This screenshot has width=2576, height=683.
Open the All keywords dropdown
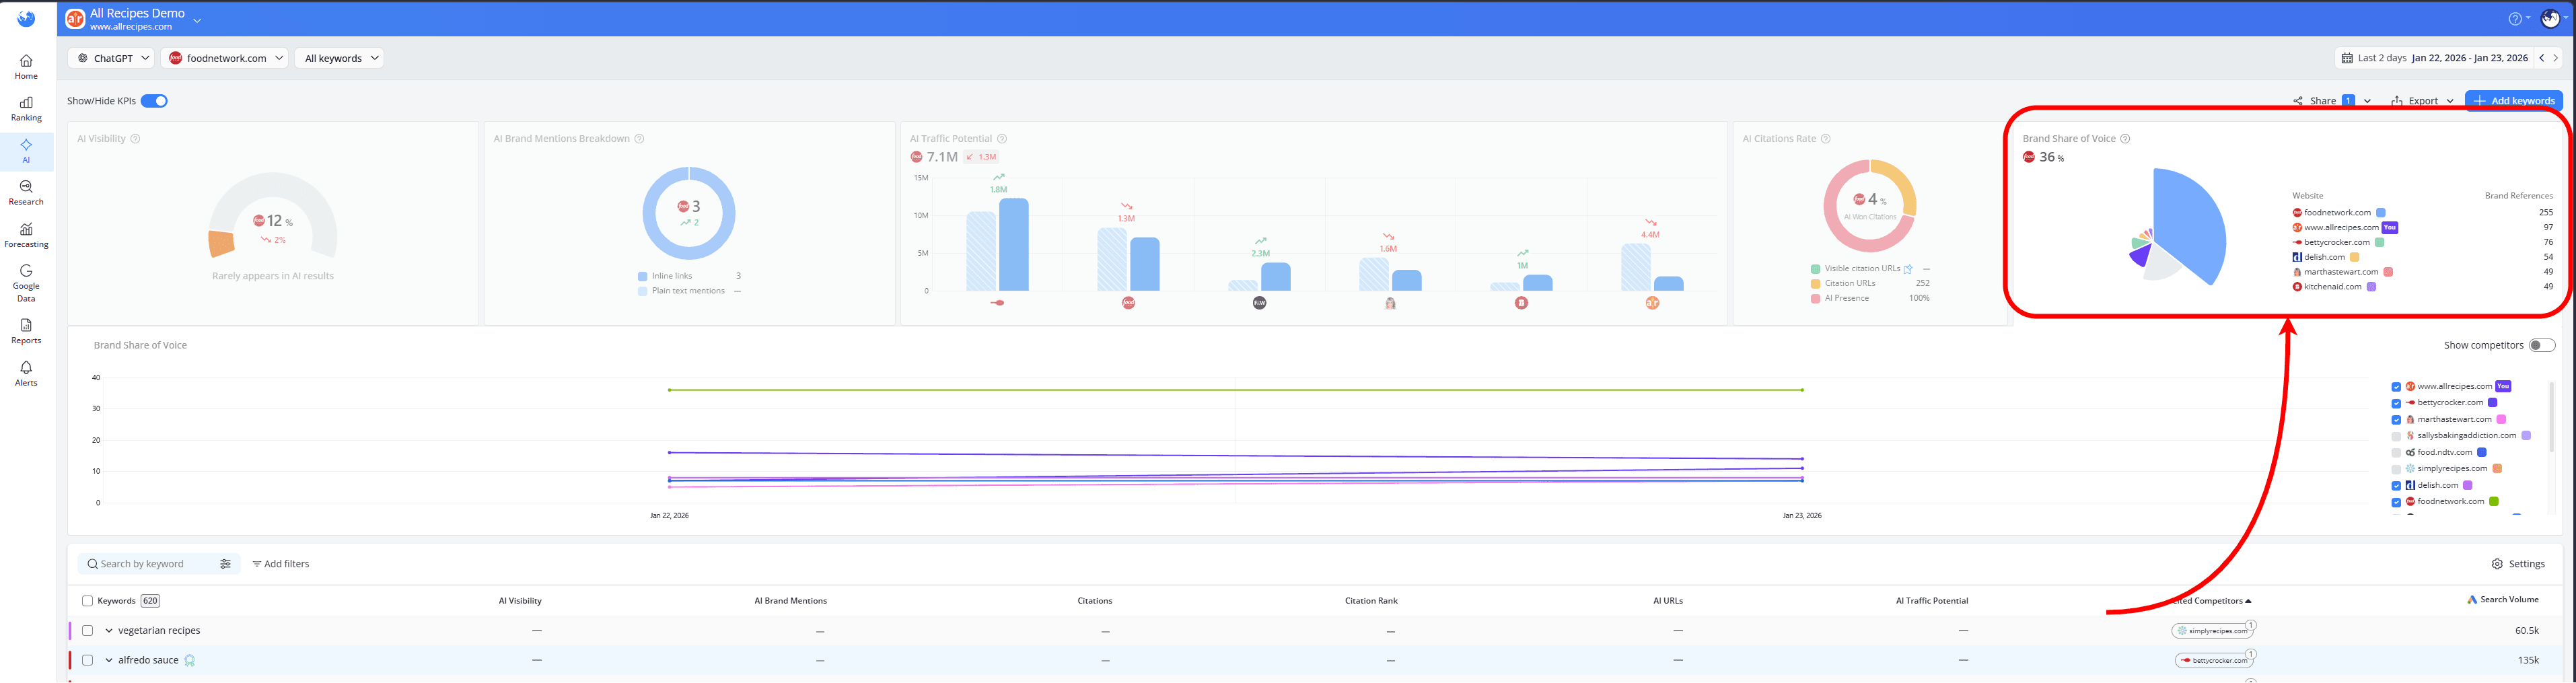click(339, 58)
